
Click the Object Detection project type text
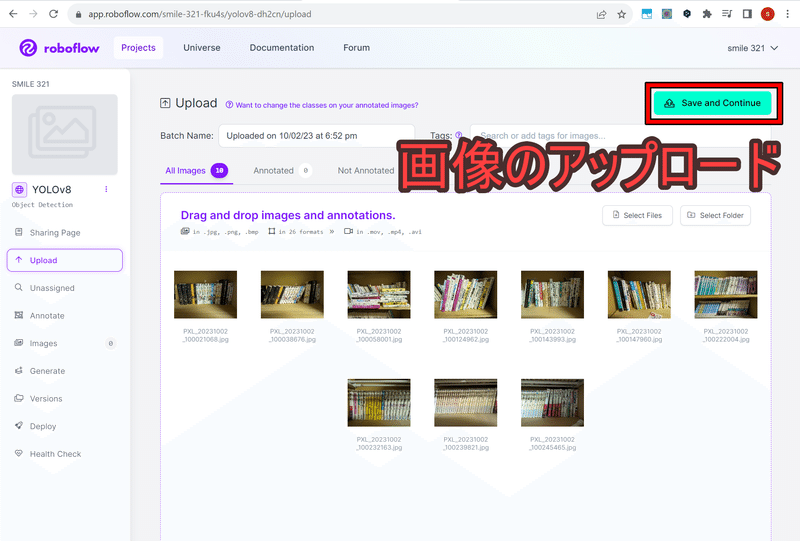[x=42, y=205]
